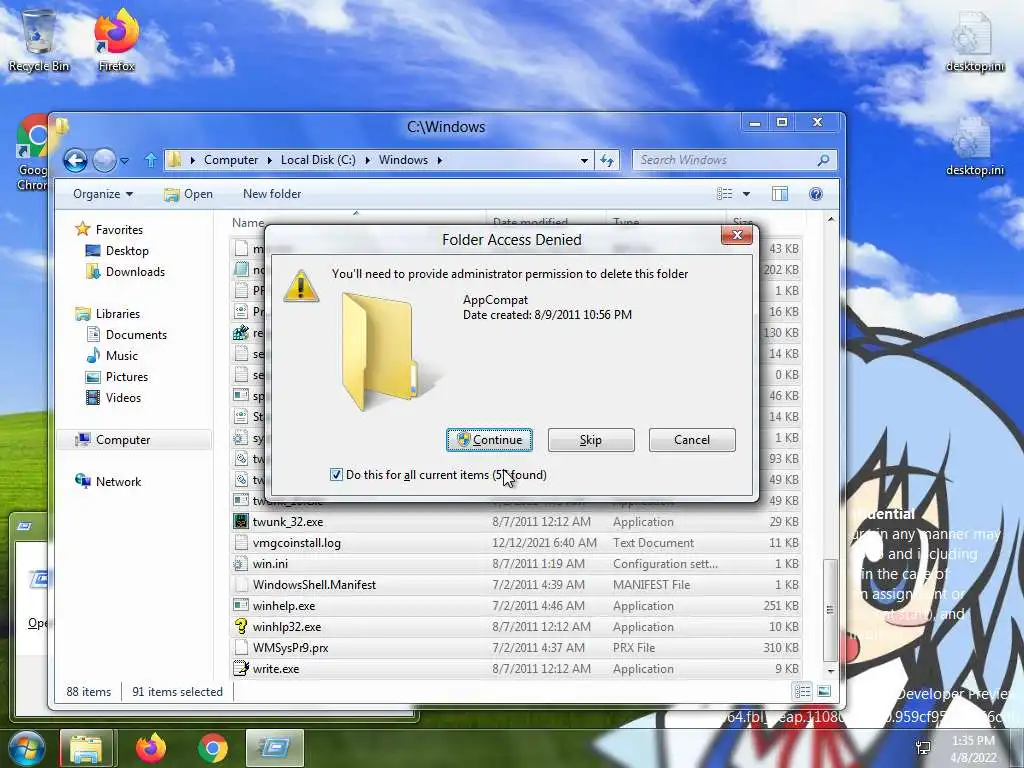Viewport: 1024px width, 768px height.
Task: Open the Documents library
Action: pos(136,335)
